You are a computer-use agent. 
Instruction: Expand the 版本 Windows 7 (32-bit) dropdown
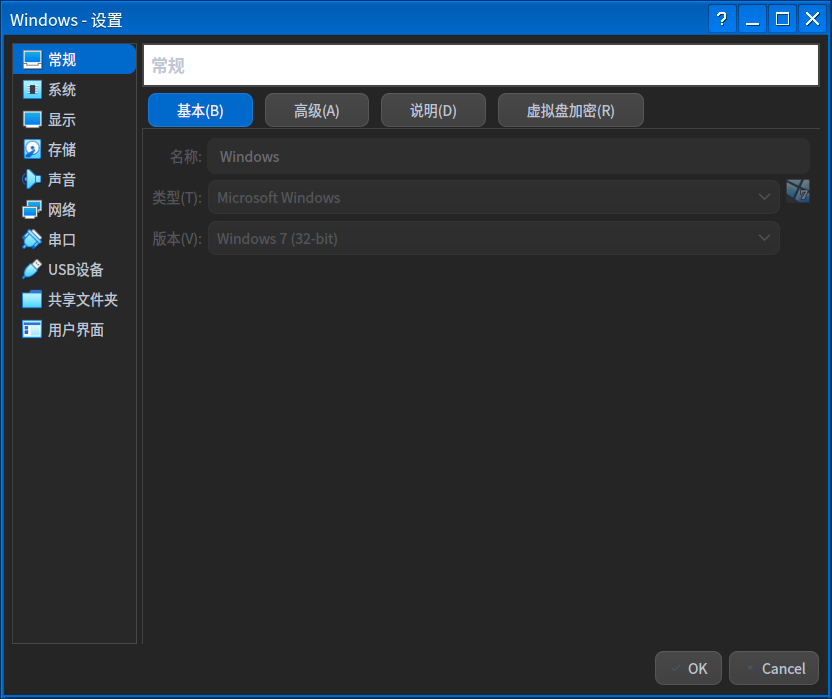(x=493, y=238)
